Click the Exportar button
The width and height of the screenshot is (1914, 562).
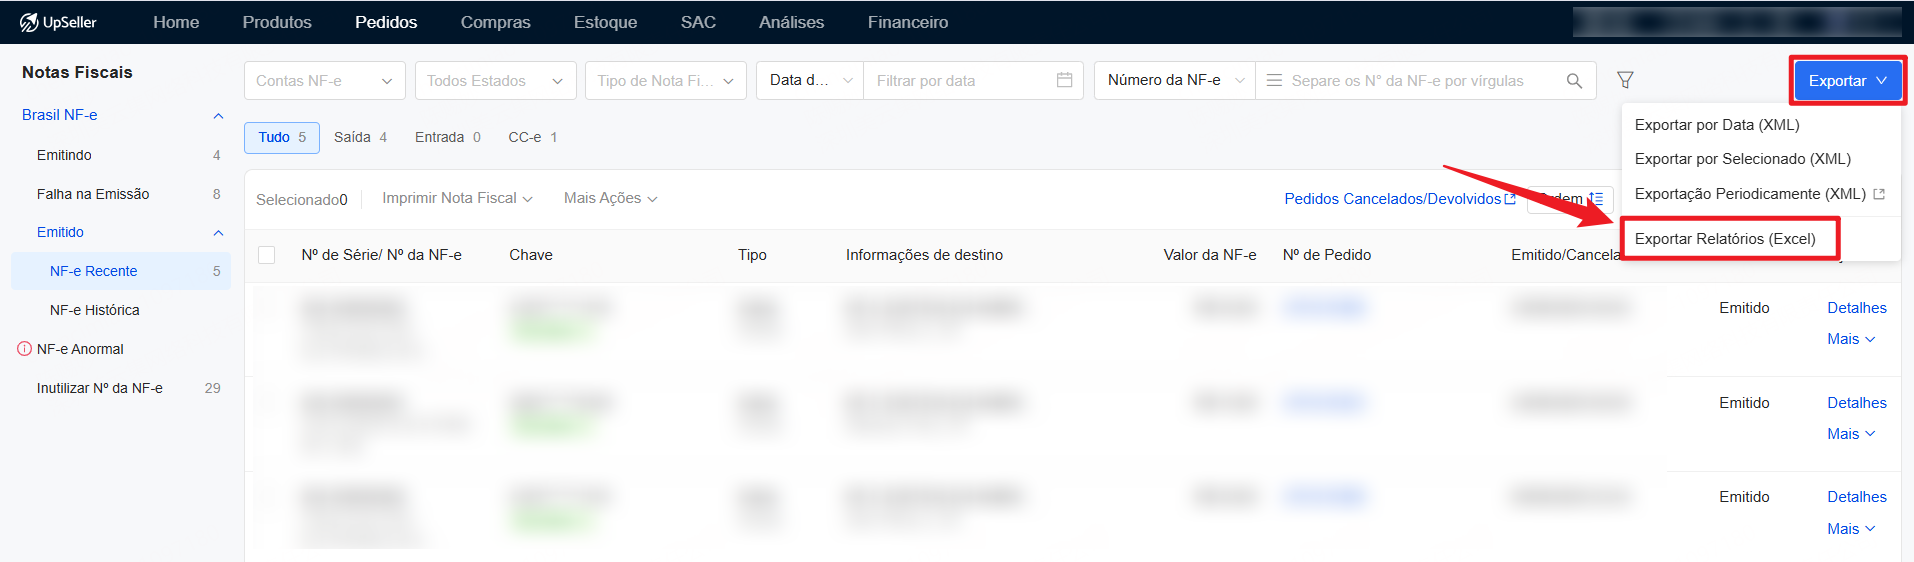coord(1847,81)
